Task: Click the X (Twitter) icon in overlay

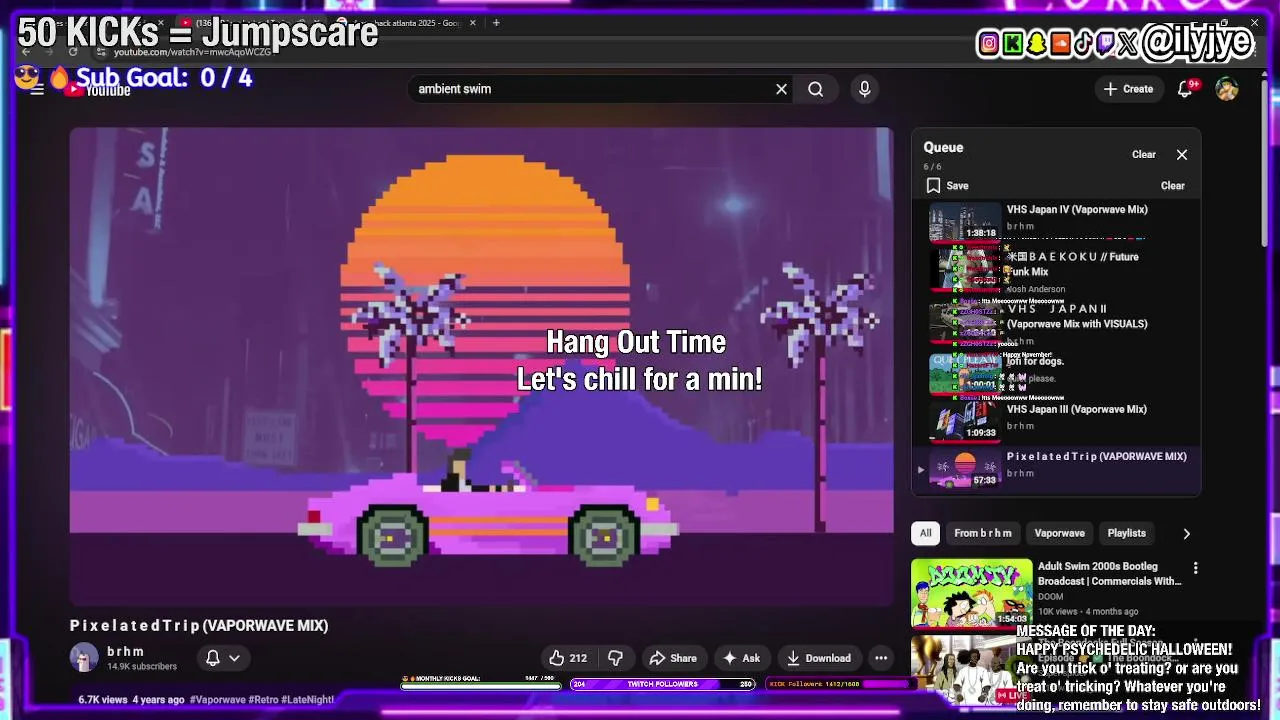Action: click(x=1128, y=43)
